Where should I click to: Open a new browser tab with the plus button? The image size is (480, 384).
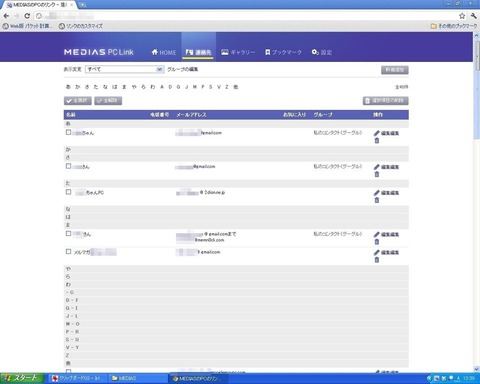coord(82,5)
